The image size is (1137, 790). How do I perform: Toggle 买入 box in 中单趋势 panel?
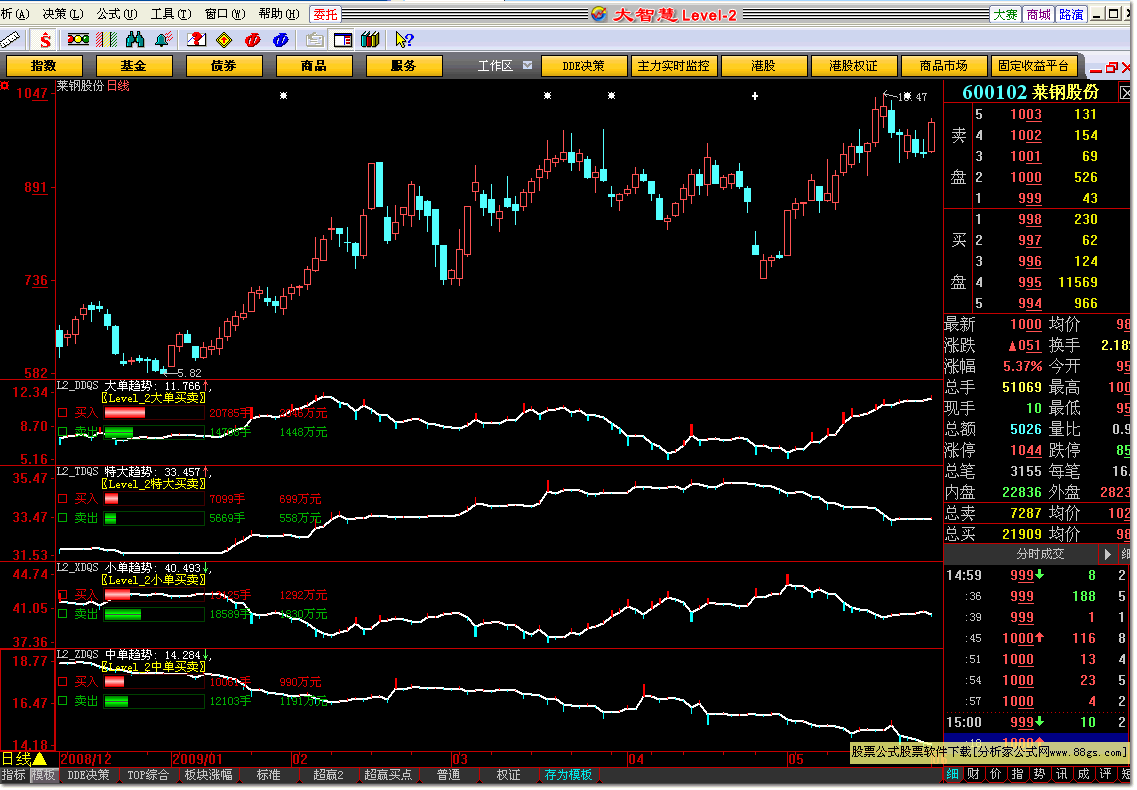(62, 682)
